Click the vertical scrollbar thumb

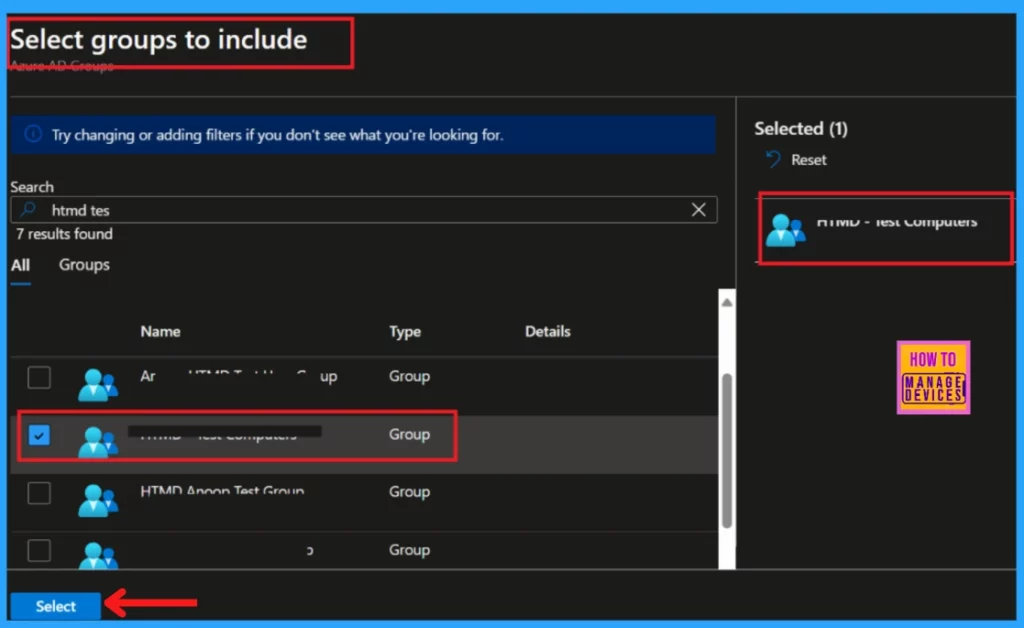pyautogui.click(x=727, y=450)
